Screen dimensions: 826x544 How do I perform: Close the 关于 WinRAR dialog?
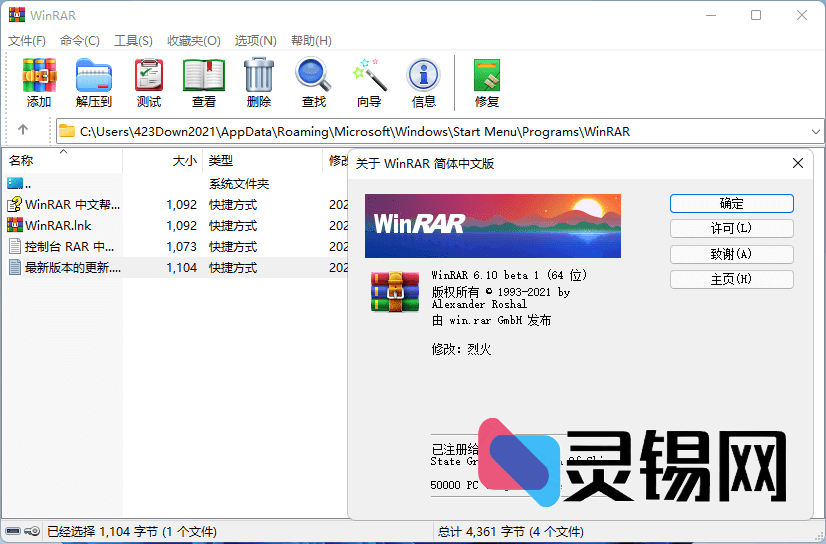pyautogui.click(x=798, y=163)
